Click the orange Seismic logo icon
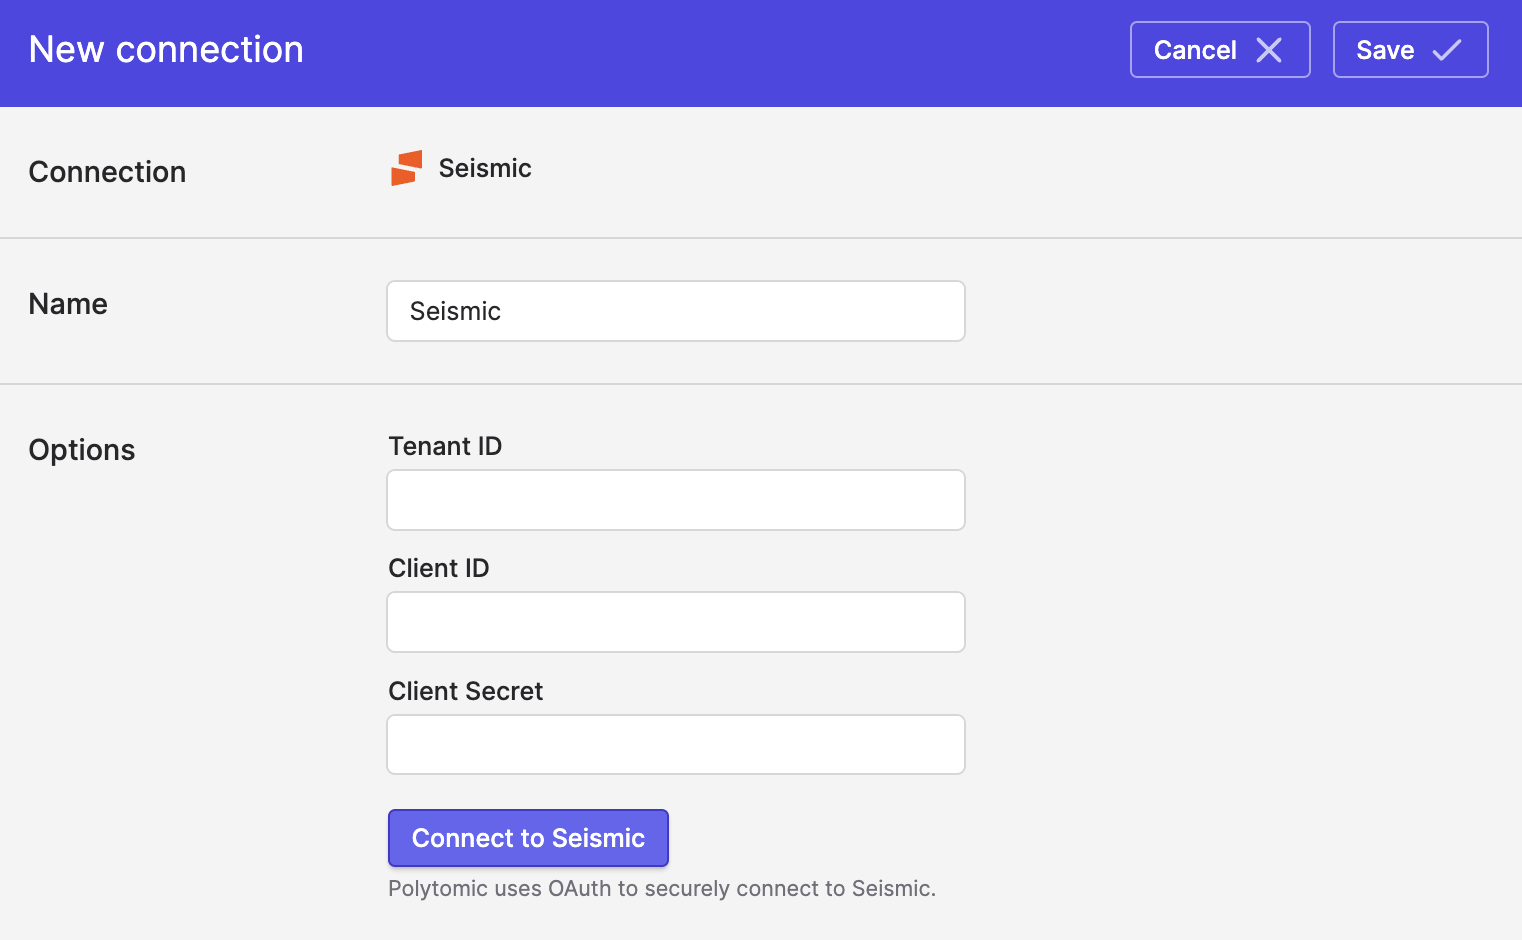This screenshot has width=1522, height=940. (406, 168)
